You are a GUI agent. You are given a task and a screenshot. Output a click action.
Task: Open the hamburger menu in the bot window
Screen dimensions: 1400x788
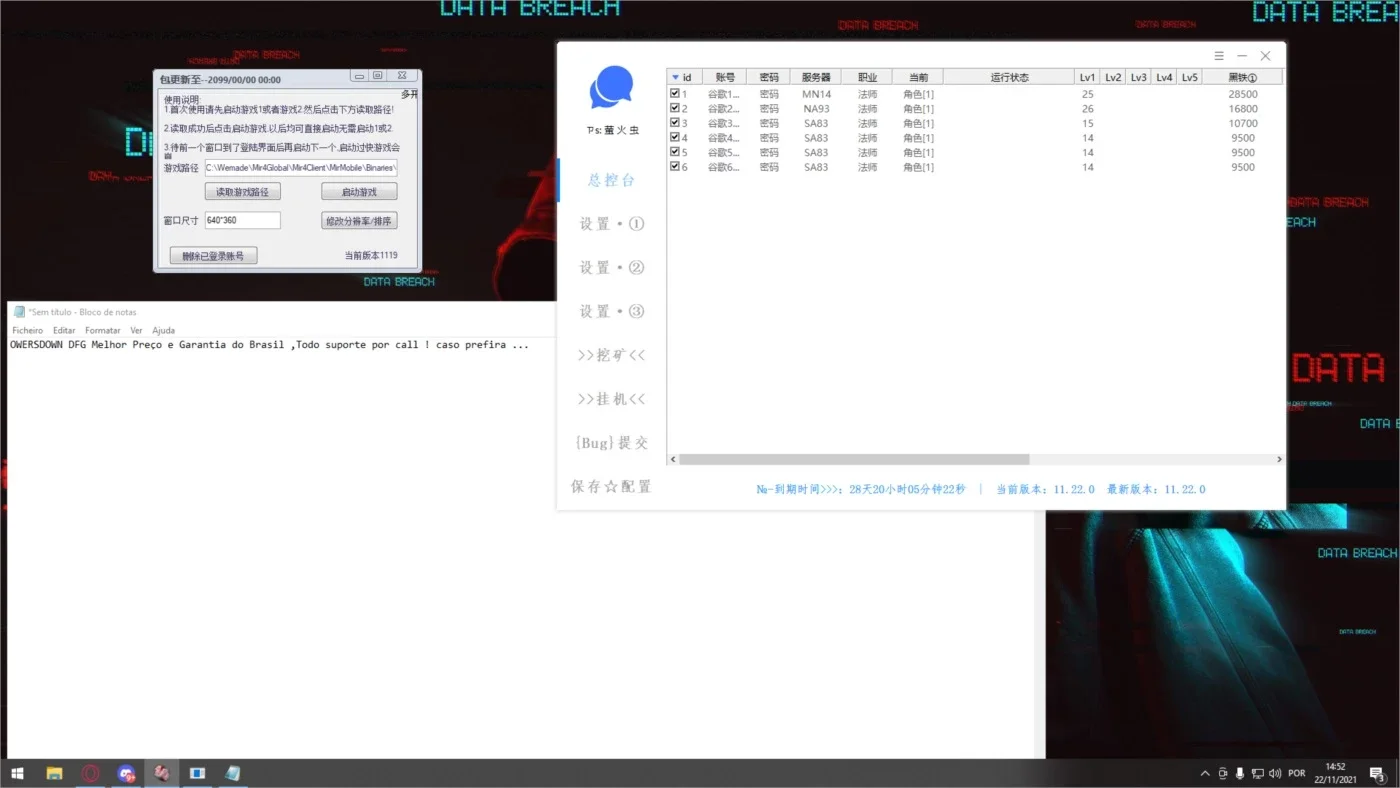[x=1218, y=56]
